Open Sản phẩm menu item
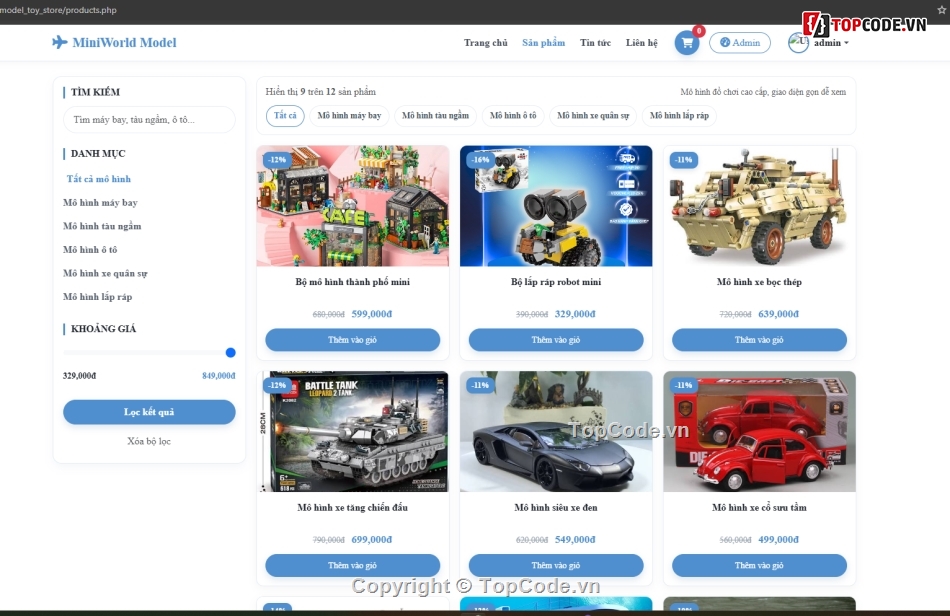This screenshot has height=616, width=950. (x=543, y=42)
